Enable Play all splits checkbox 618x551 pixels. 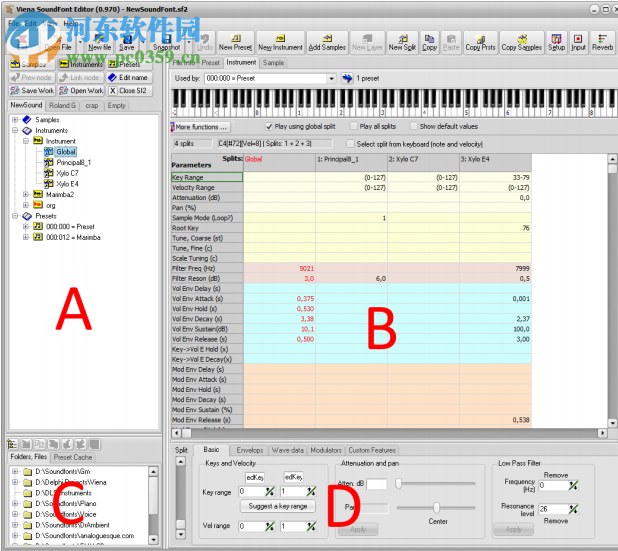(354, 126)
